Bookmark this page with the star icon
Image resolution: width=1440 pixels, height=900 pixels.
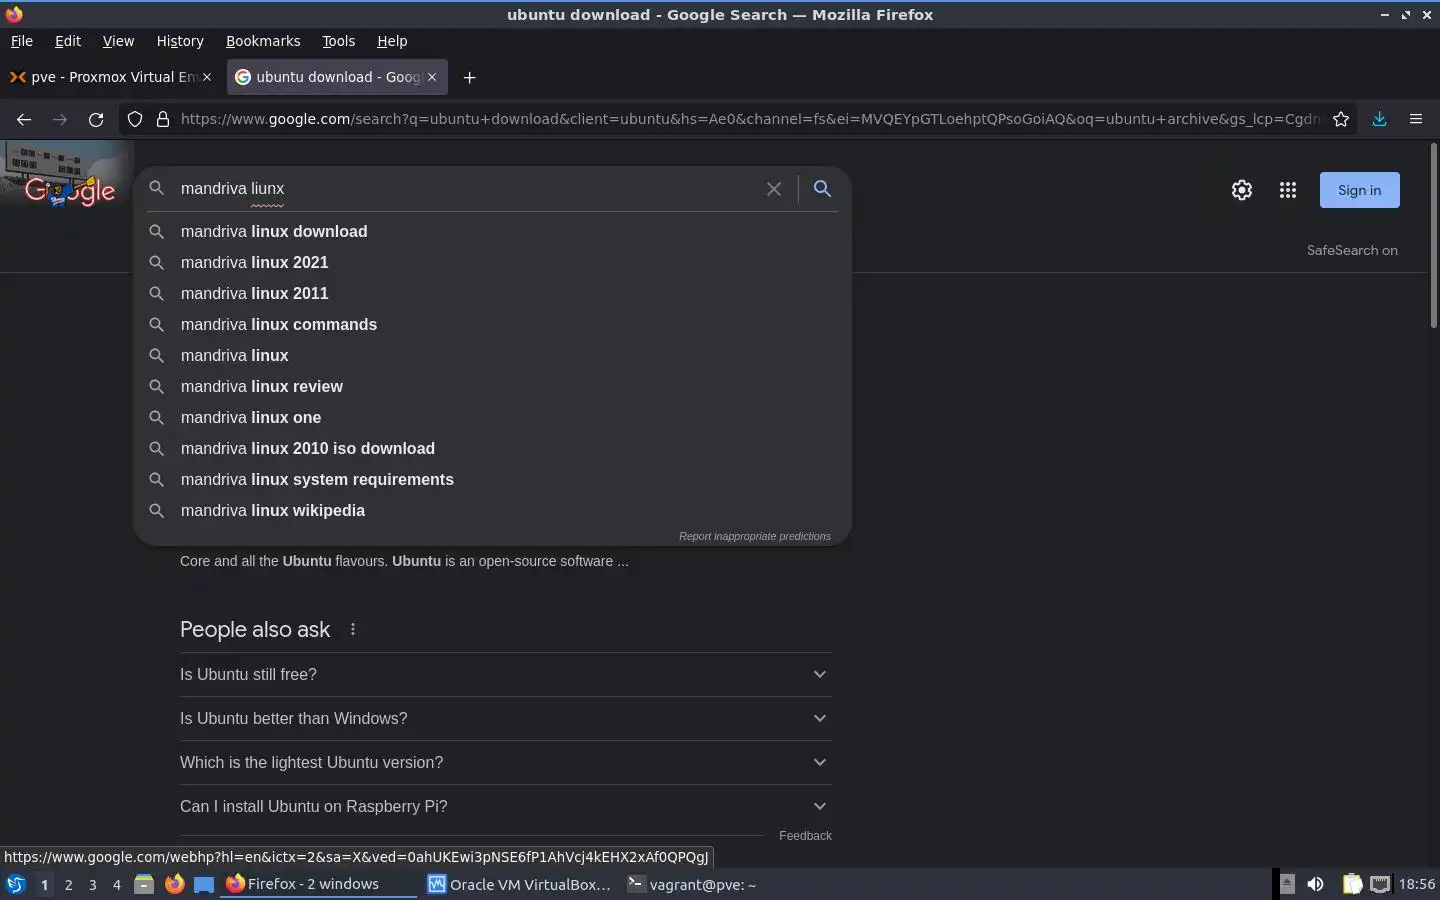[x=1341, y=119]
